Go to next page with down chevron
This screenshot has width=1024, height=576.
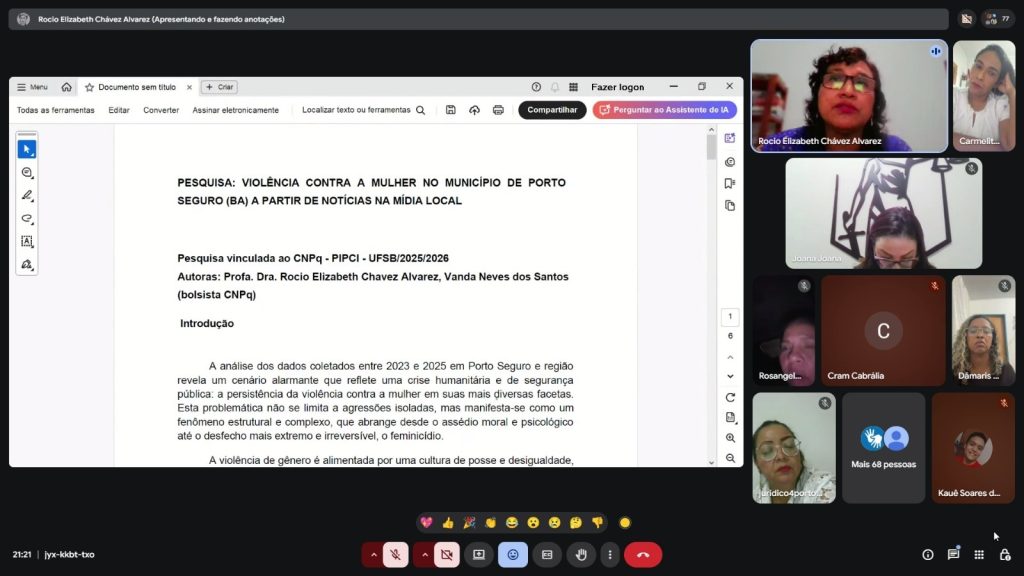tap(730, 376)
